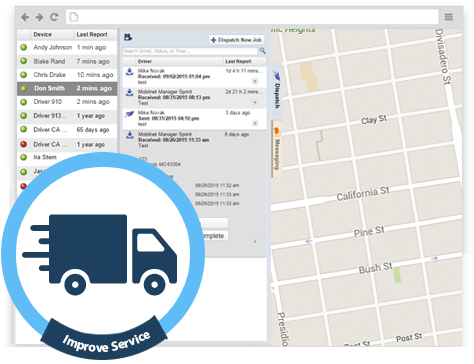474x364 pixels.
Task: Select the Blake Rand device row
Action: (x=67, y=61)
